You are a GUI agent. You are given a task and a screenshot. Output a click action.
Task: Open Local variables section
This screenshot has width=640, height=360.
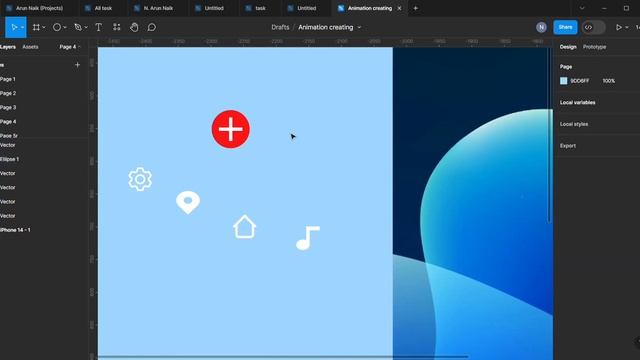pyautogui.click(x=578, y=102)
